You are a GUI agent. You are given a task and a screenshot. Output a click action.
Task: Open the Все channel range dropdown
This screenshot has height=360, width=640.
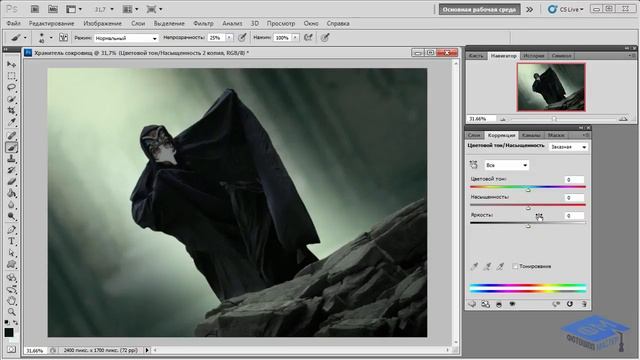click(x=507, y=165)
